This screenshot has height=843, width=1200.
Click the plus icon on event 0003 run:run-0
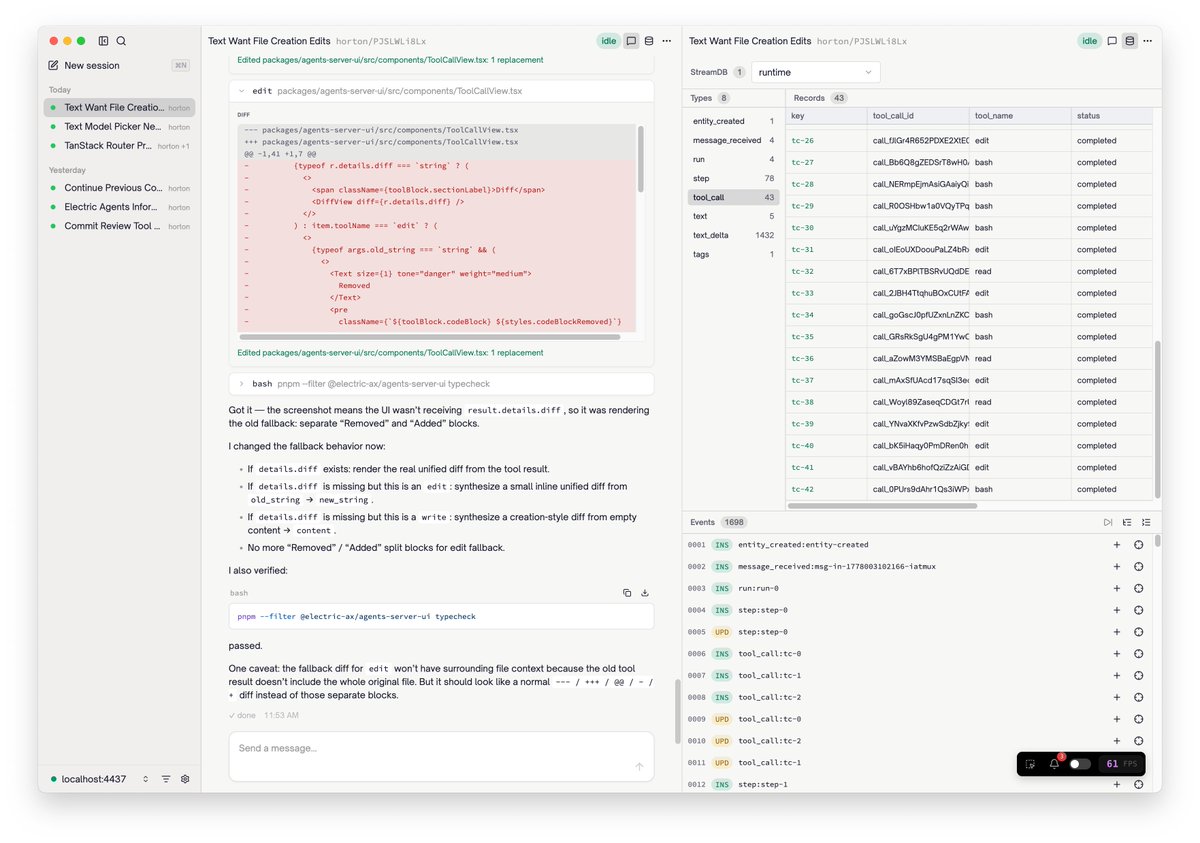click(1117, 588)
